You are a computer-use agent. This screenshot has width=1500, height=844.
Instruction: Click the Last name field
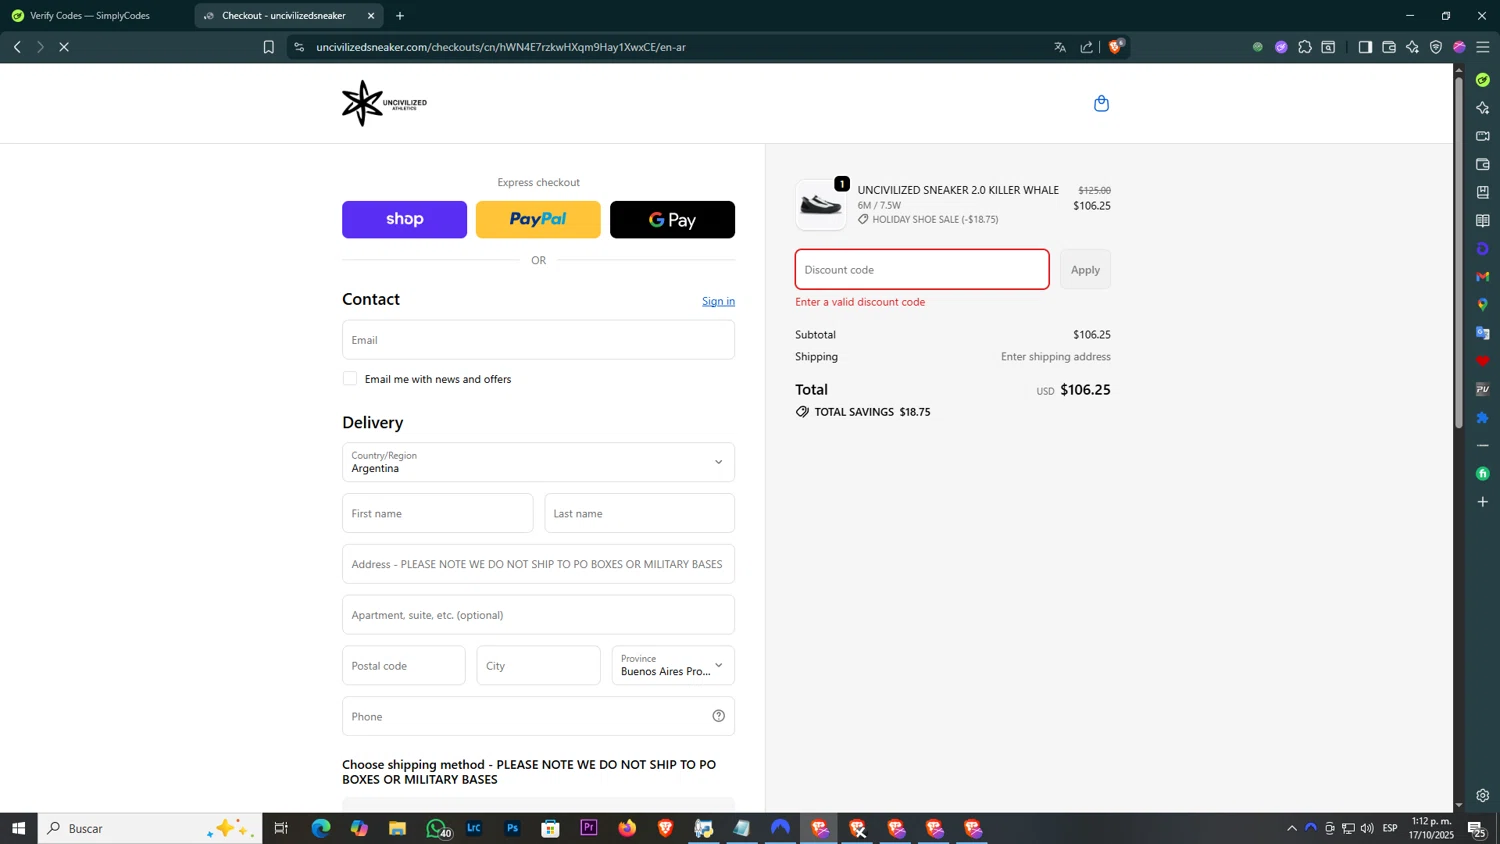[x=639, y=513]
